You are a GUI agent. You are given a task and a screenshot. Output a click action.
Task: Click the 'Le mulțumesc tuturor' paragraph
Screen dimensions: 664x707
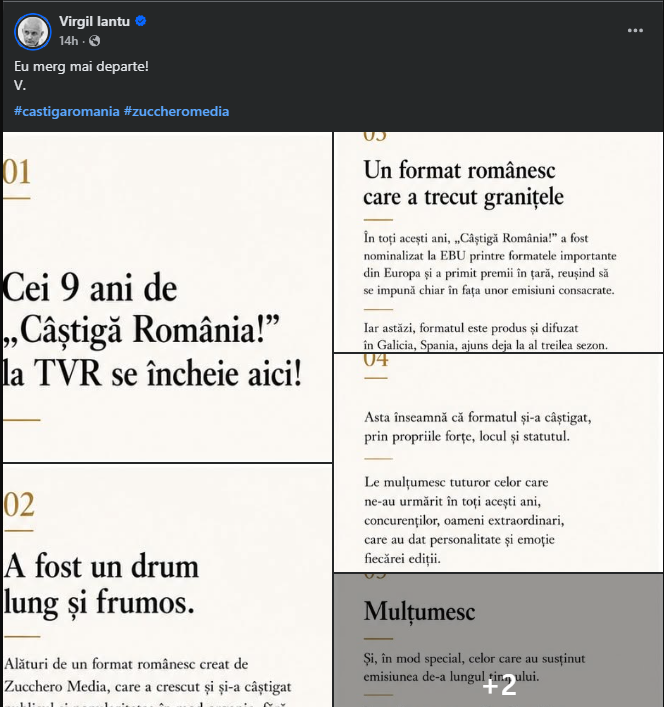coord(464,520)
